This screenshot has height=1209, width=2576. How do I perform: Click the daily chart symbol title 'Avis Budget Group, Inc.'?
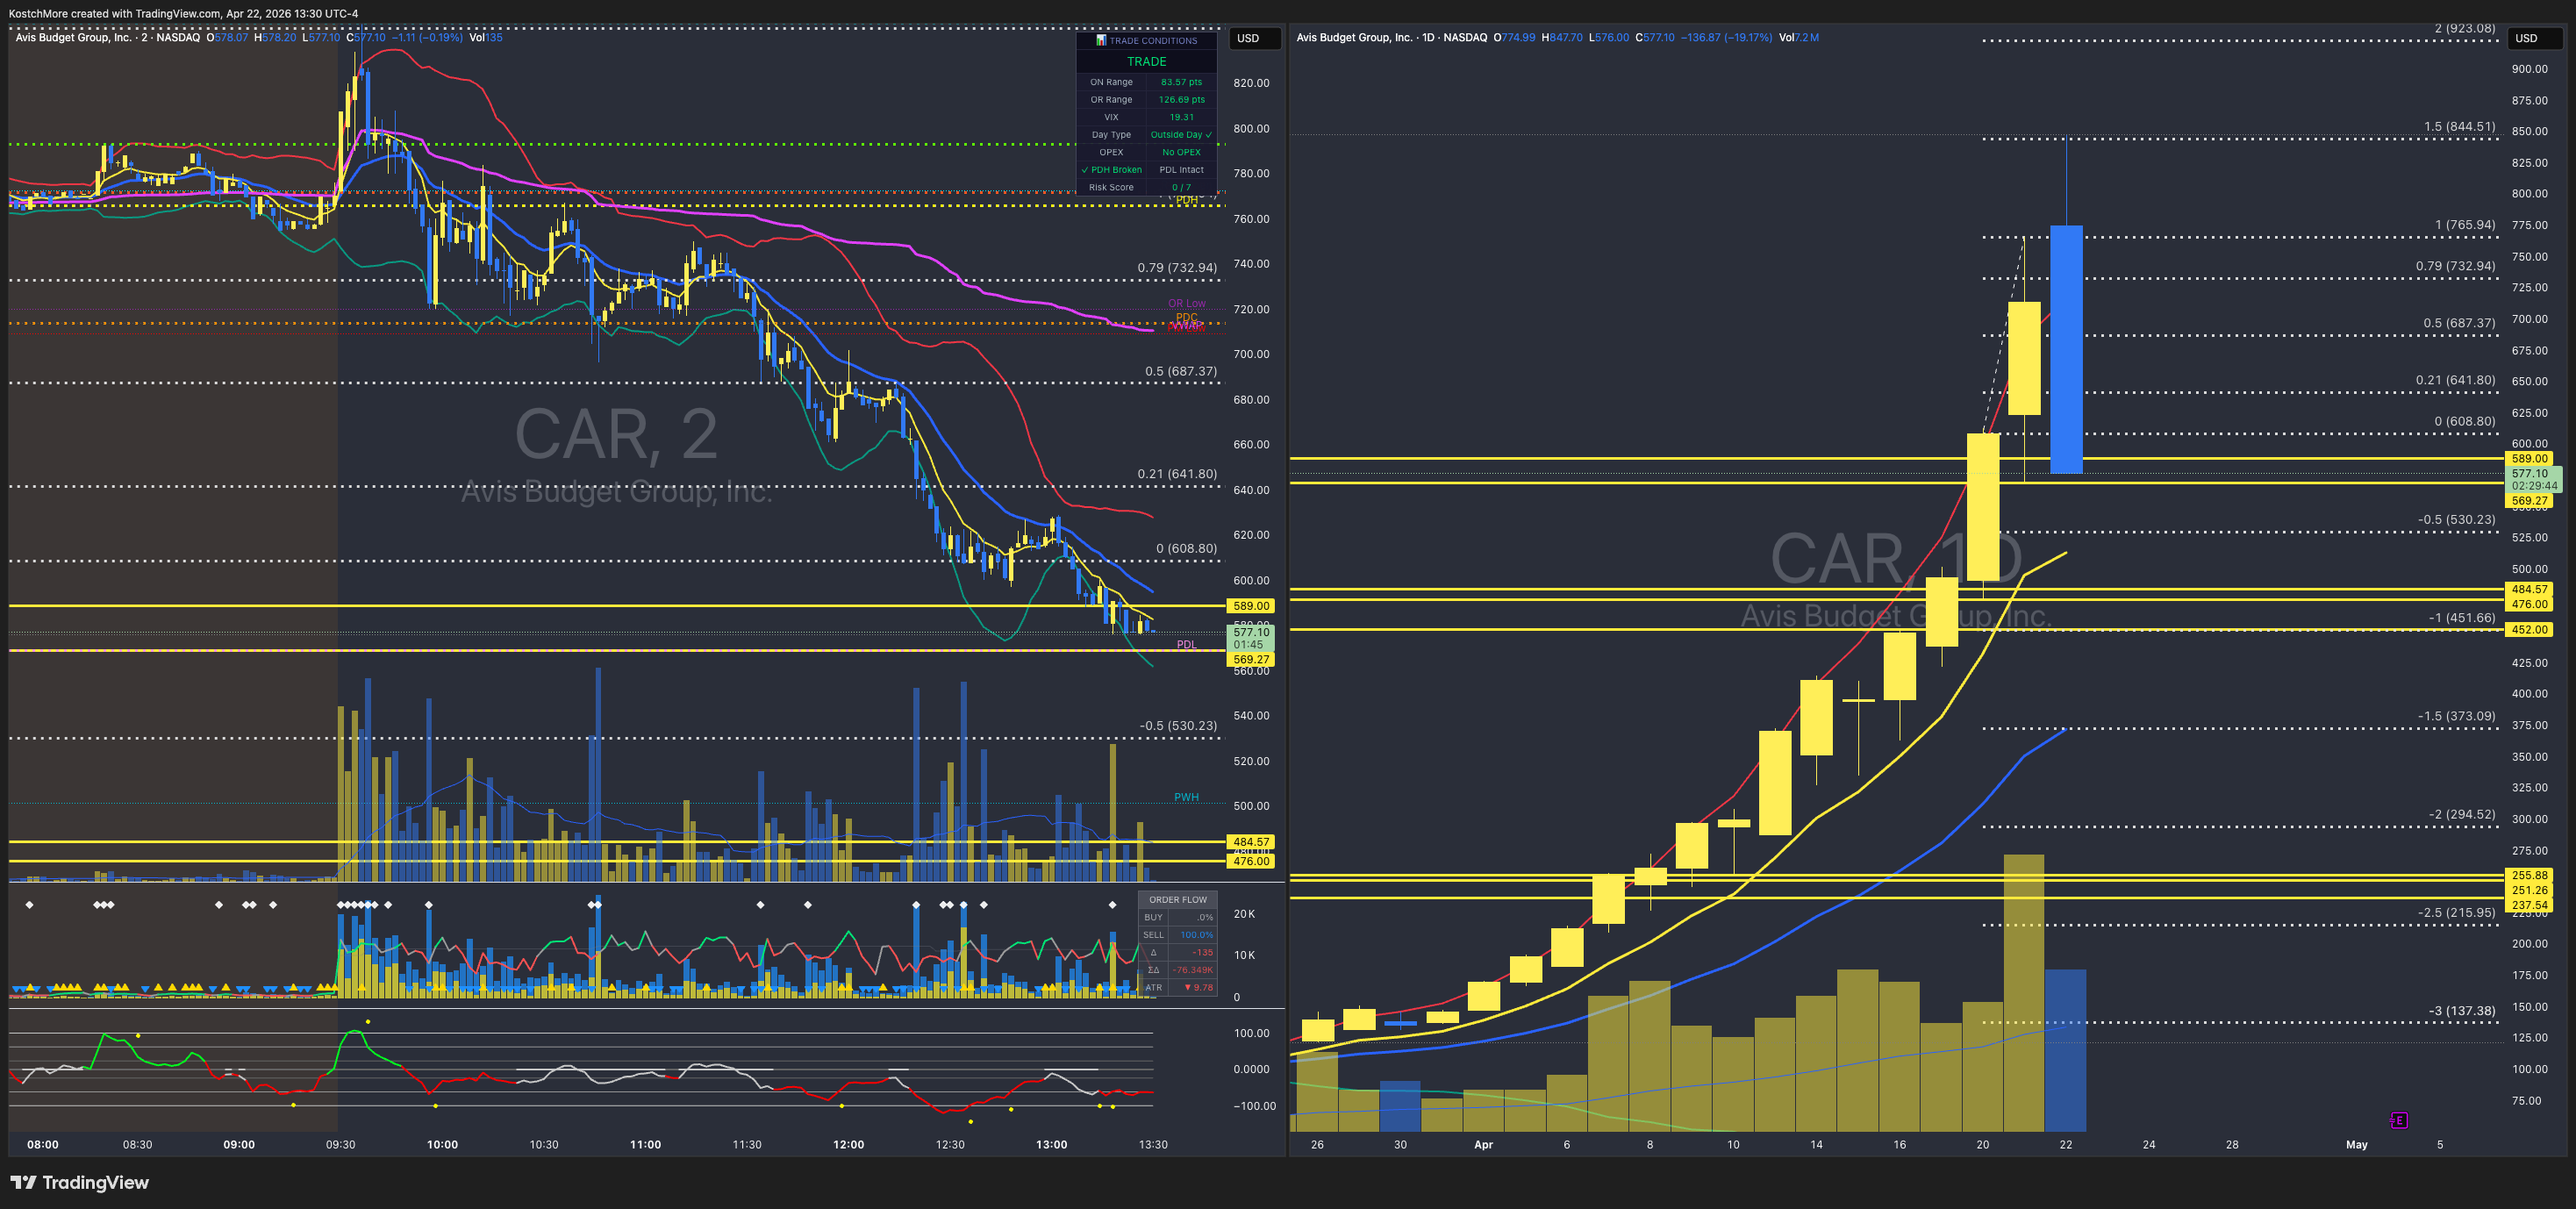tap(1354, 37)
